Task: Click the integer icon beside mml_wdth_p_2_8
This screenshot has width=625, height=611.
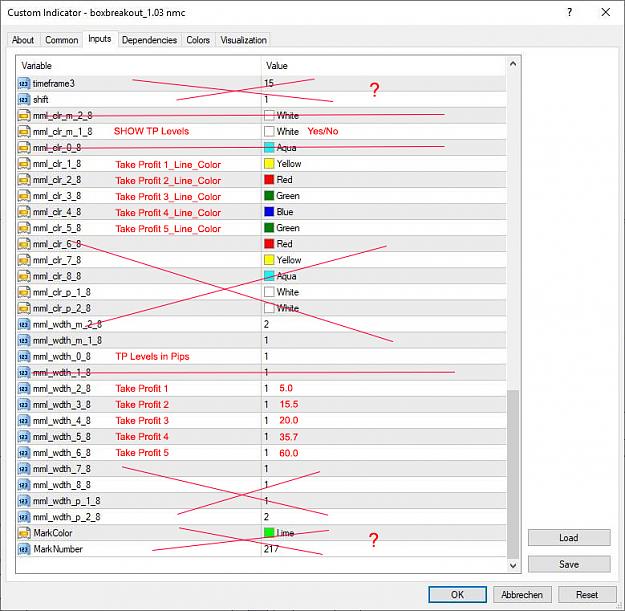Action: click(x=24, y=517)
